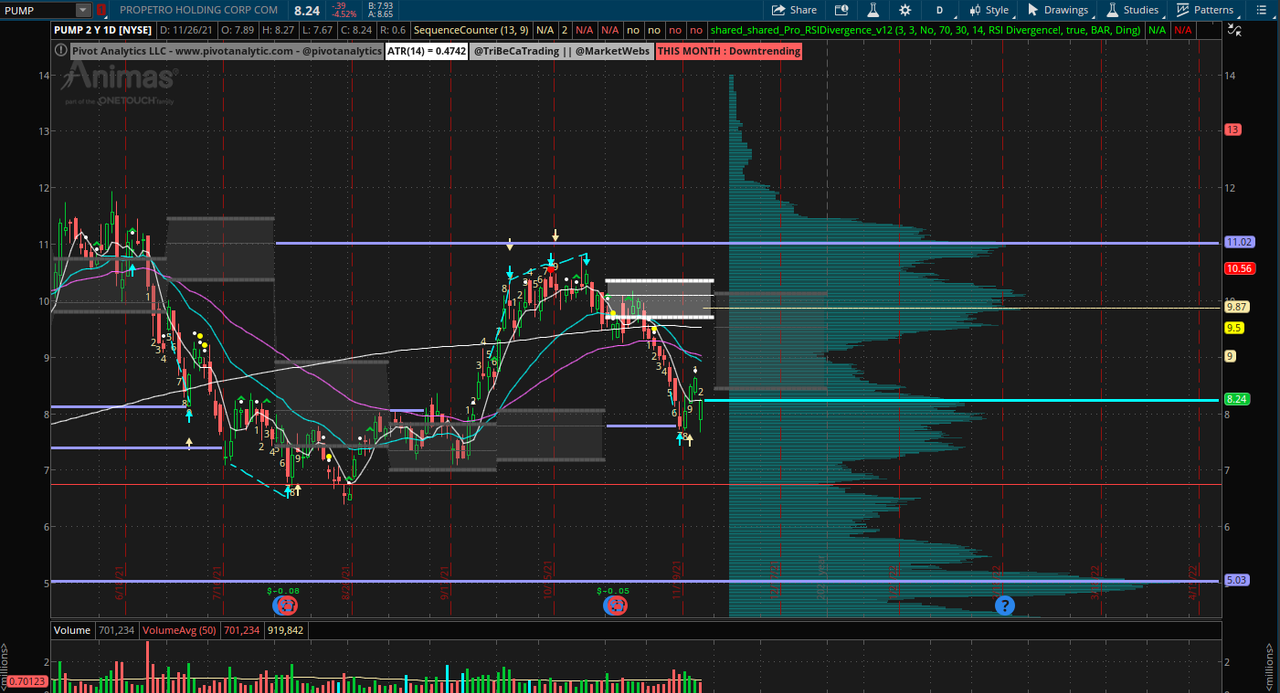Click the earnings icon labeled $-0.05
The width and height of the screenshot is (1280, 693).
click(615, 605)
